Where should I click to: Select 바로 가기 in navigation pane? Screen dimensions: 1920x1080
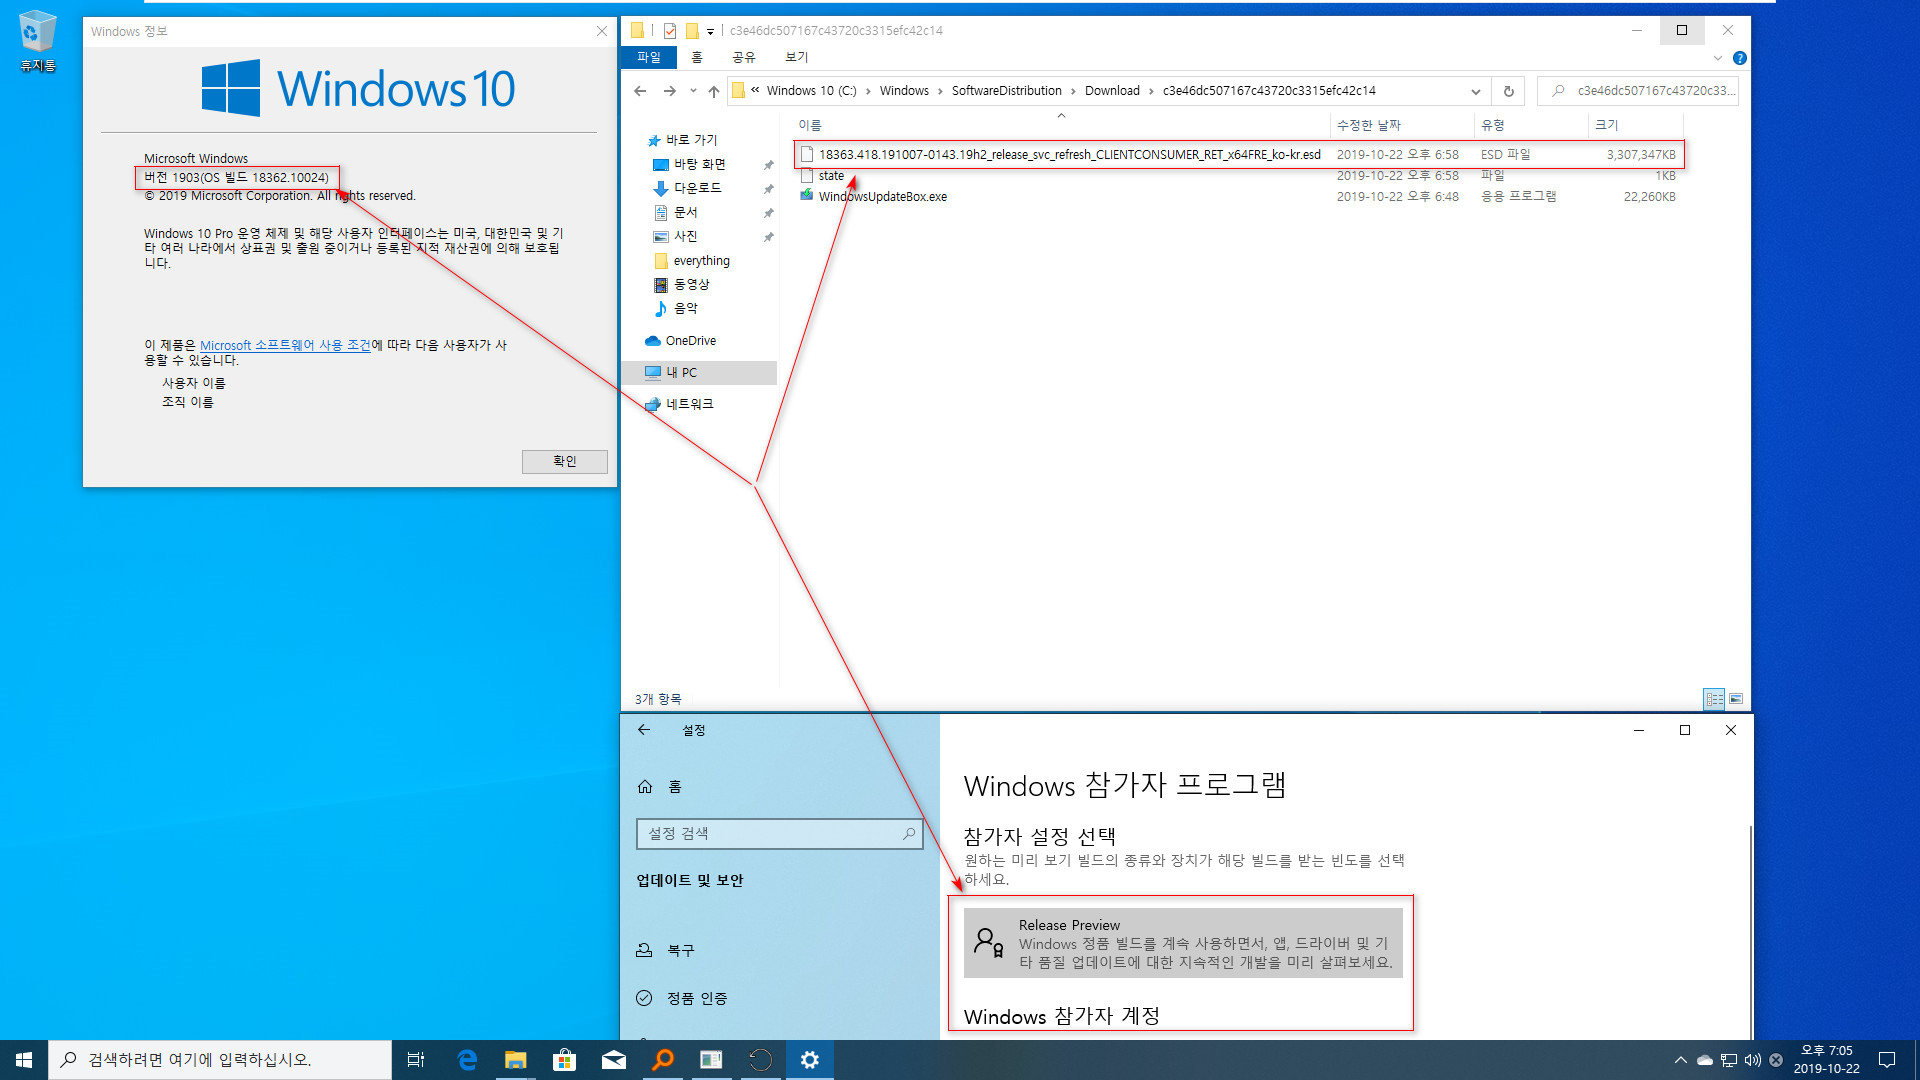[691, 140]
